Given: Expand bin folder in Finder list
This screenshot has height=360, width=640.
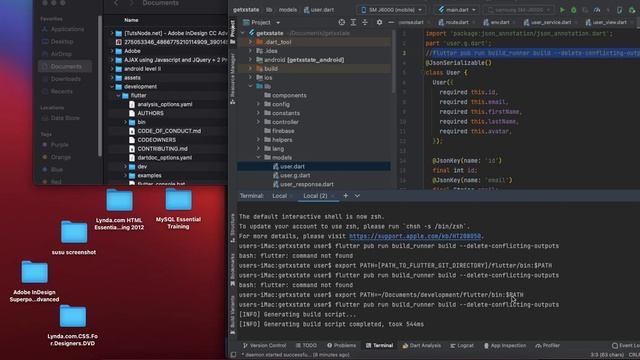Looking at the screenshot, I should pos(125,122).
